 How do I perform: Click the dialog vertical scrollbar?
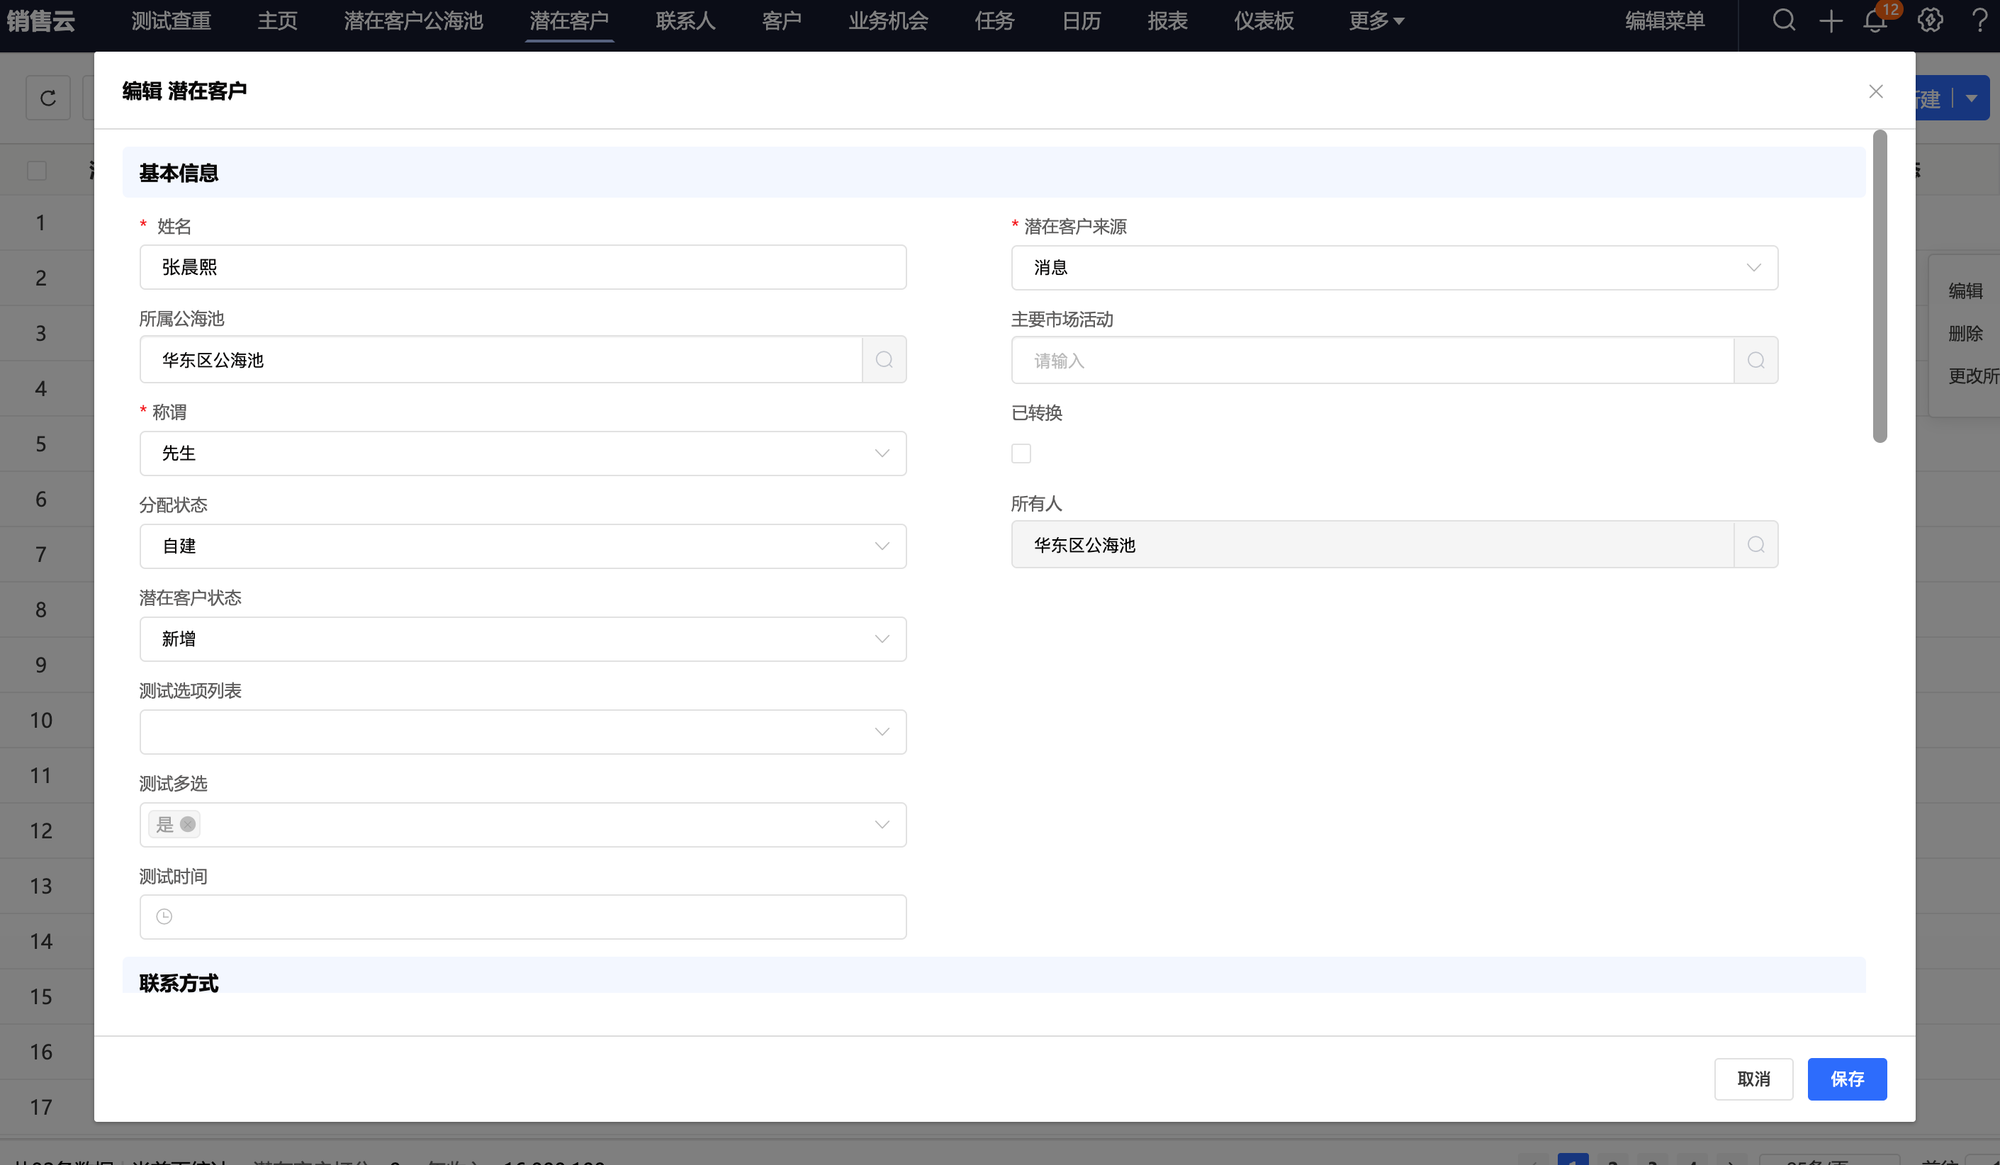(x=1880, y=286)
